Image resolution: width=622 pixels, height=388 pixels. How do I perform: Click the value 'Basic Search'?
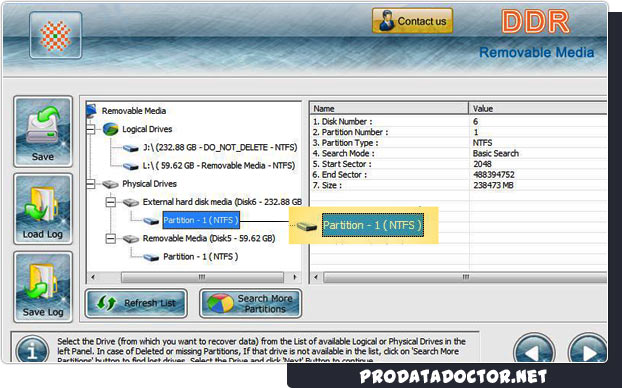click(495, 154)
